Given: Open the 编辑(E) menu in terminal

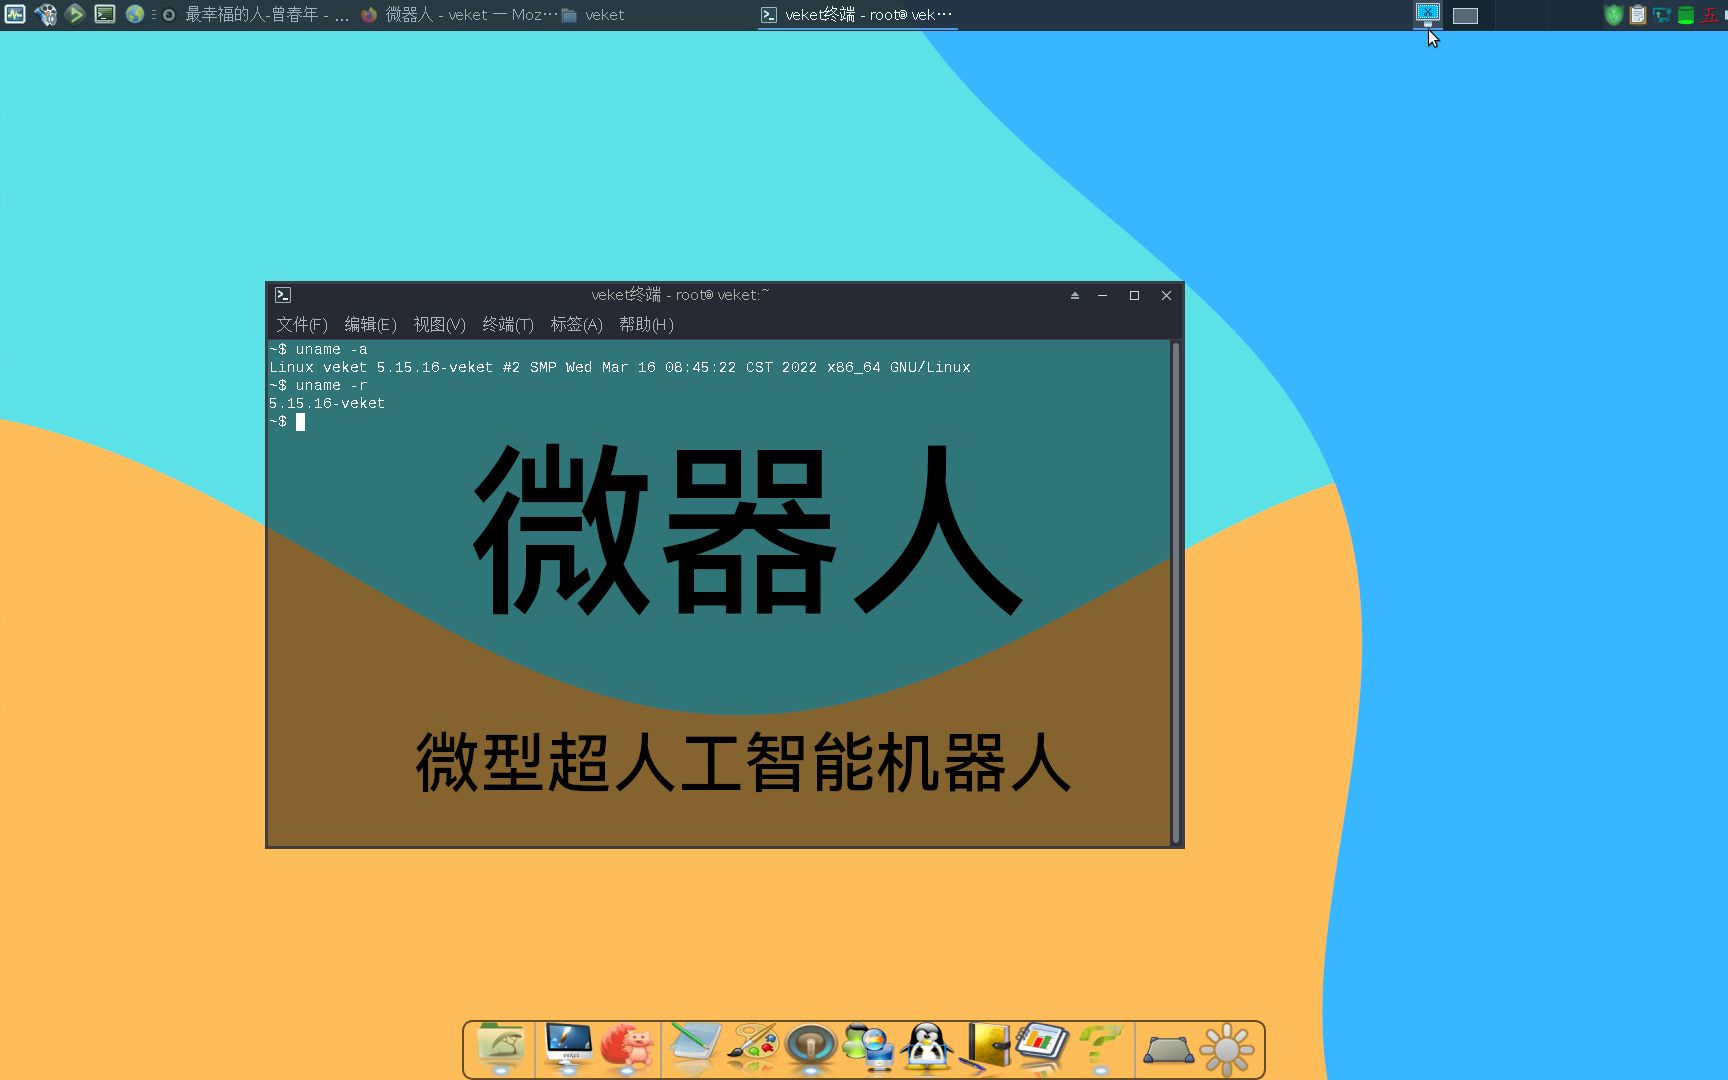Looking at the screenshot, I should point(370,324).
